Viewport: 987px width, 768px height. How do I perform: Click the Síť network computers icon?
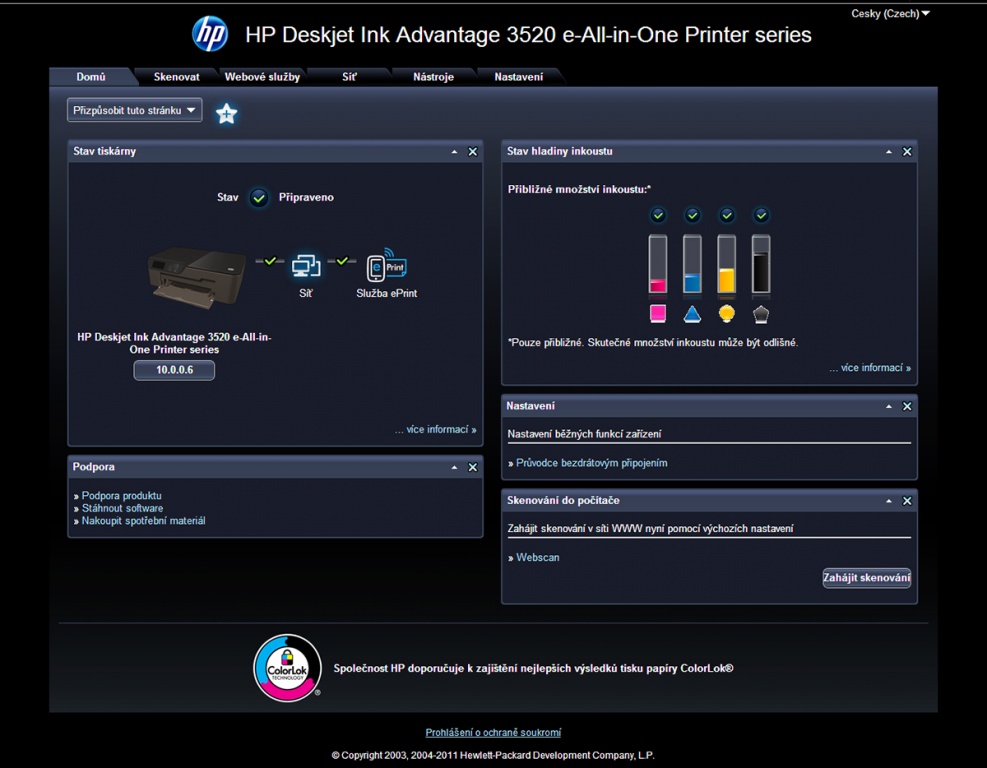(x=306, y=266)
